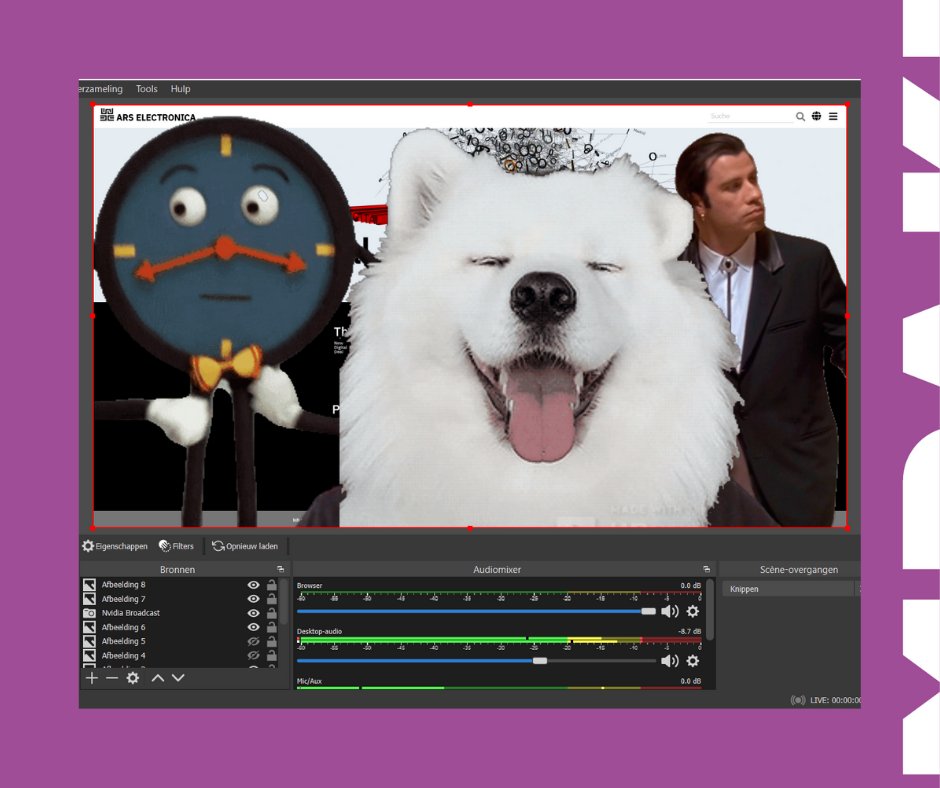
Task: Click the Suche search field in preview
Action: pyautogui.click(x=750, y=116)
